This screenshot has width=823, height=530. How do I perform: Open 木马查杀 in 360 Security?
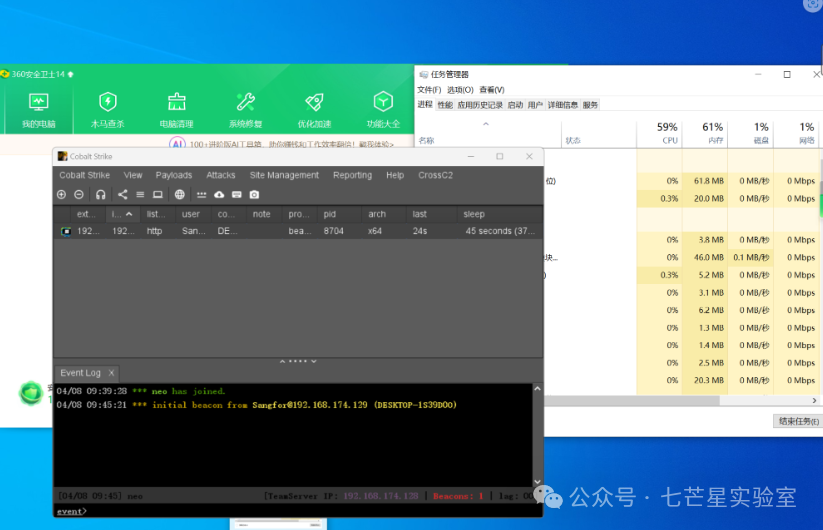click(x=108, y=110)
